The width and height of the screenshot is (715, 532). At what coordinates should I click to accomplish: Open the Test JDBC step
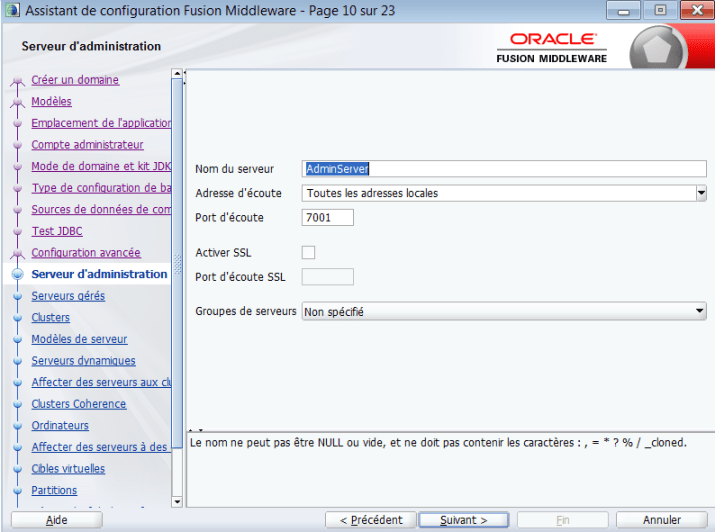[57, 231]
